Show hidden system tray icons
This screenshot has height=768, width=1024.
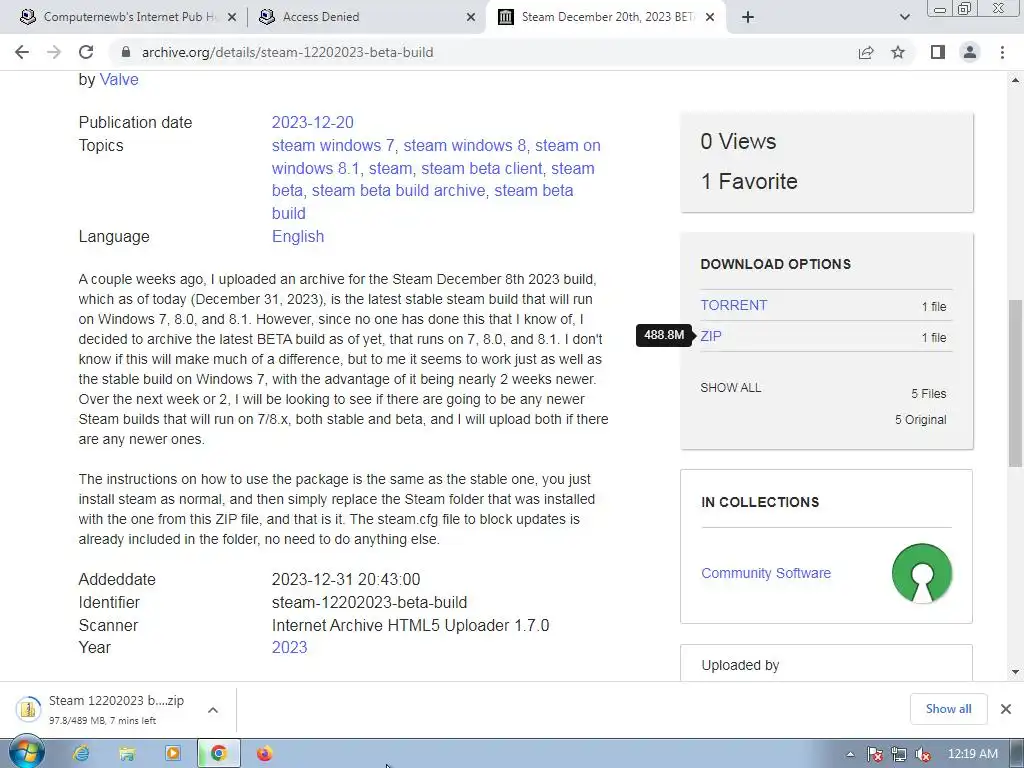click(850, 754)
